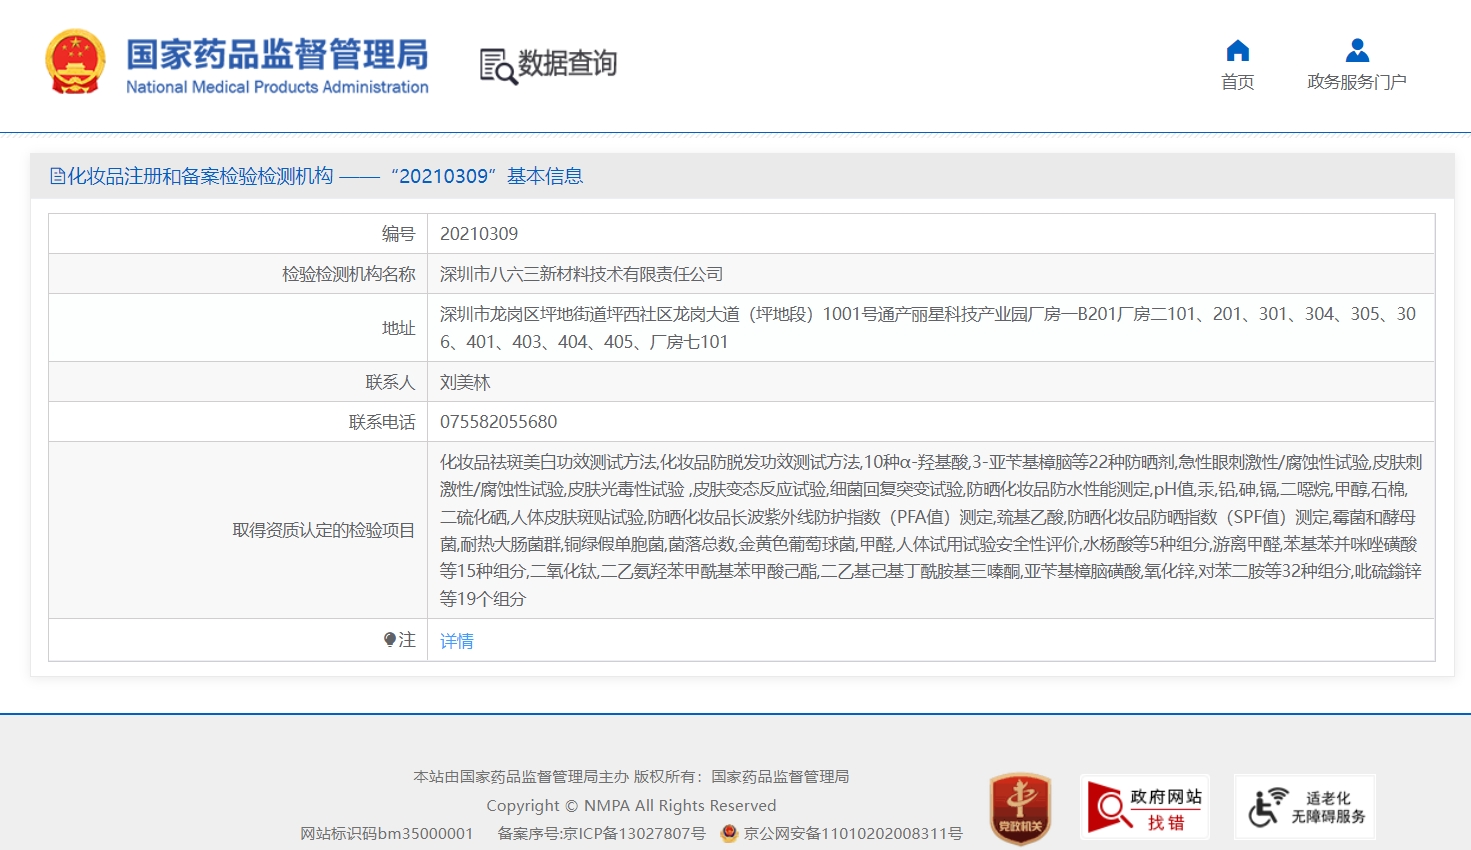
Task: Go to 首页 via home icon
Action: (1237, 51)
